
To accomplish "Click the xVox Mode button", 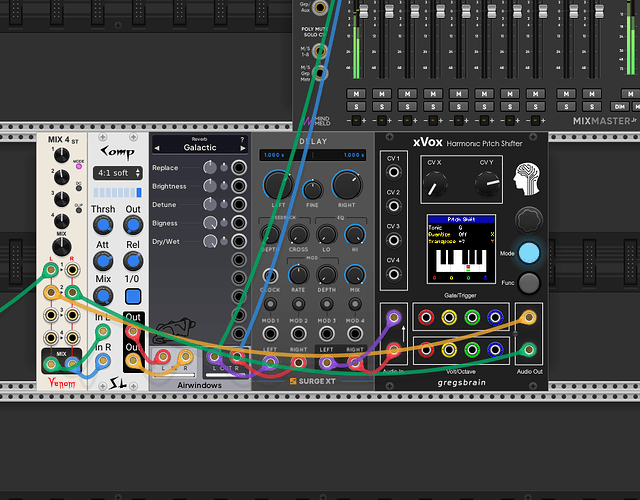I will pos(529,253).
